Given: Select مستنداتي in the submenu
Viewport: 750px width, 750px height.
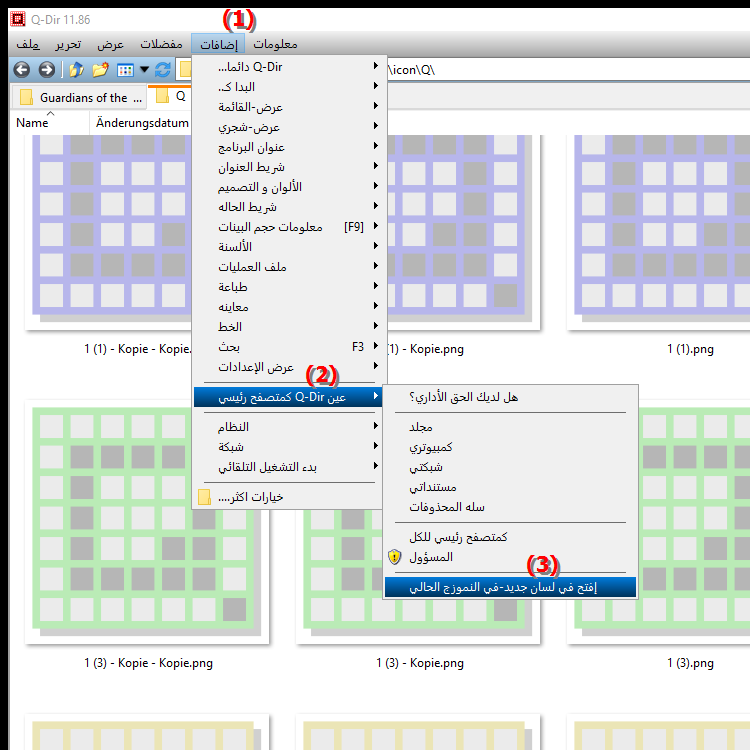Looking at the screenshot, I should (x=510, y=487).
